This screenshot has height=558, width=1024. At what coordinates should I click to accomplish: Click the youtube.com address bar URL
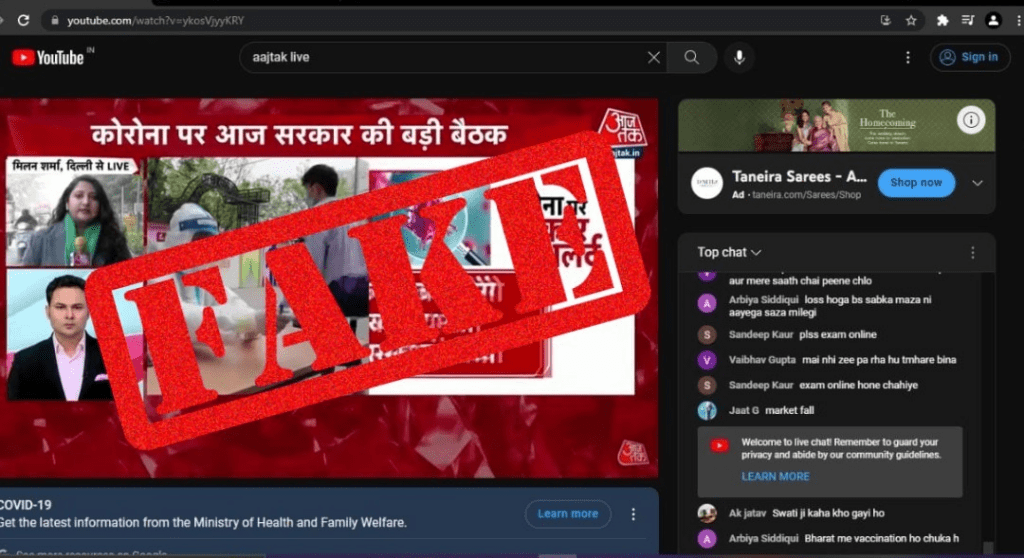[155, 20]
